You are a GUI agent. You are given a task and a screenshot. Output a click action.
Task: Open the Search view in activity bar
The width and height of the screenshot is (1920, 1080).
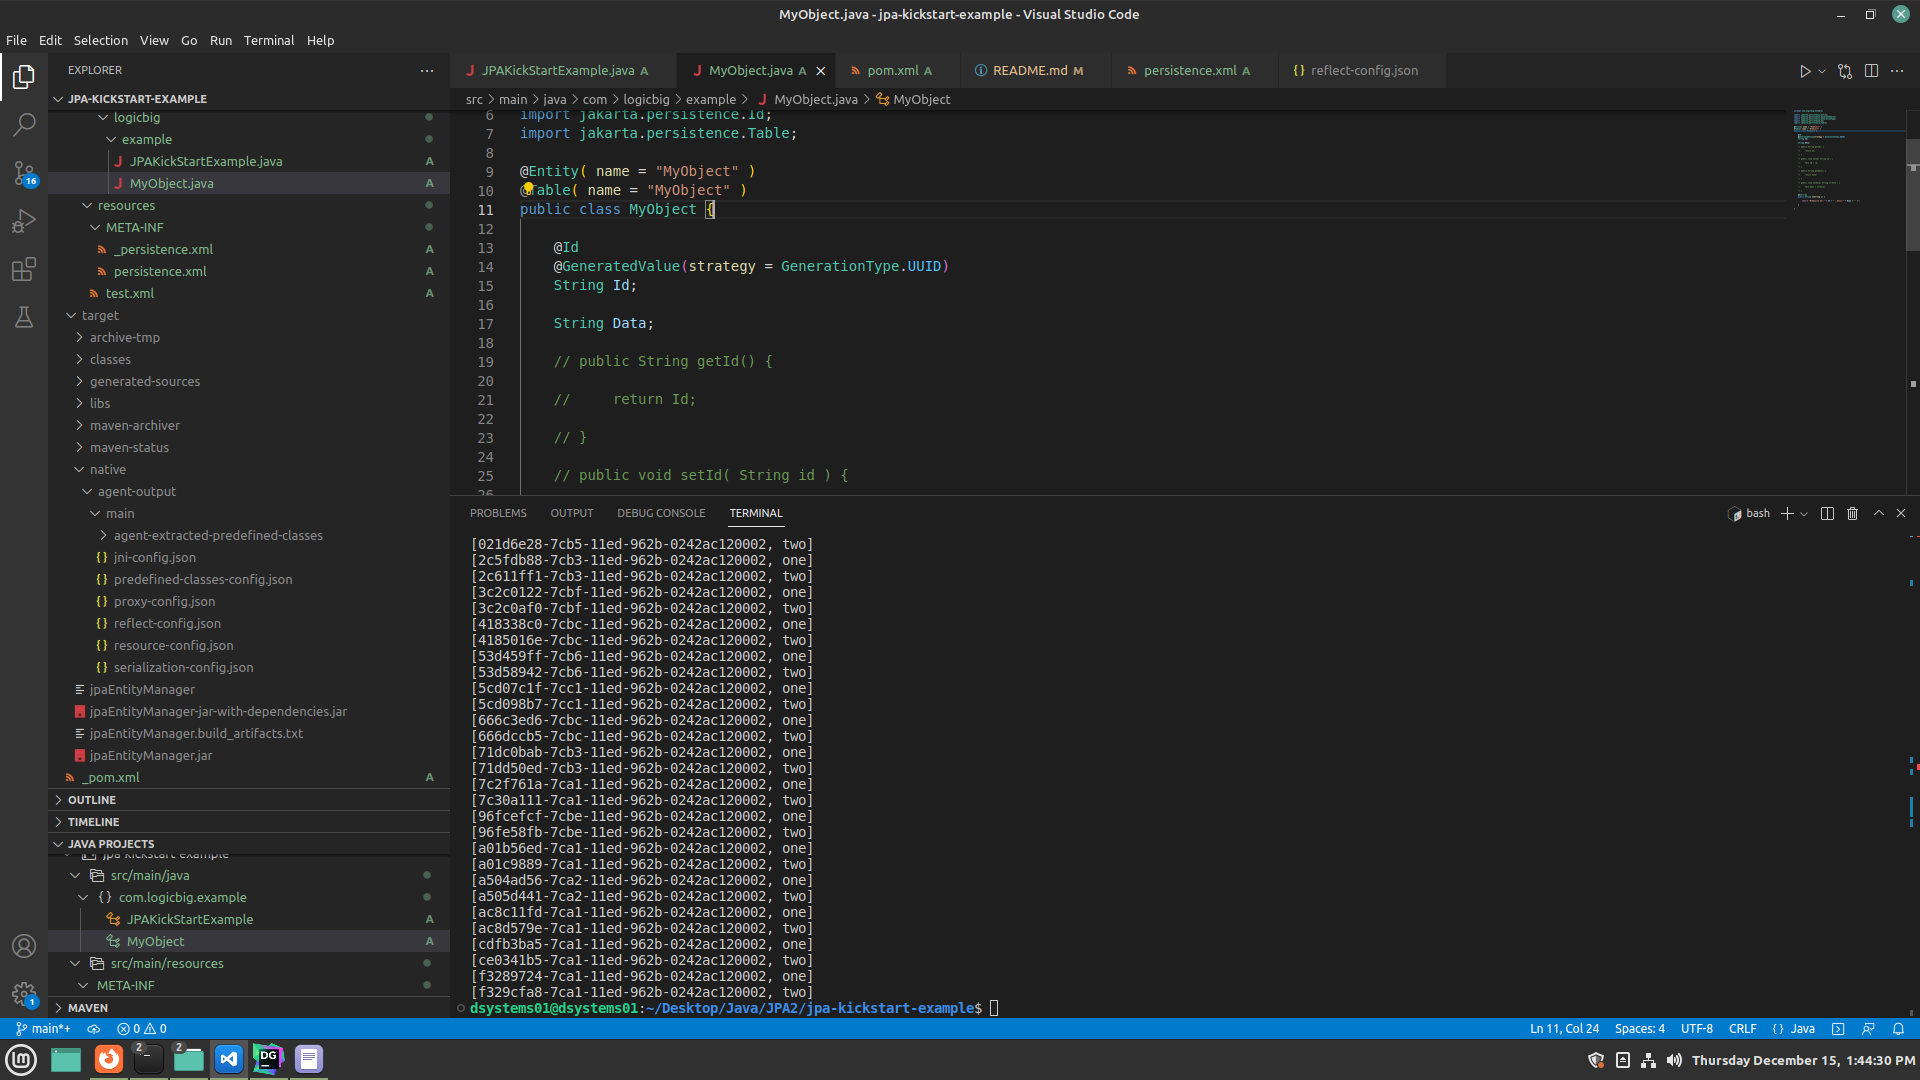24,124
